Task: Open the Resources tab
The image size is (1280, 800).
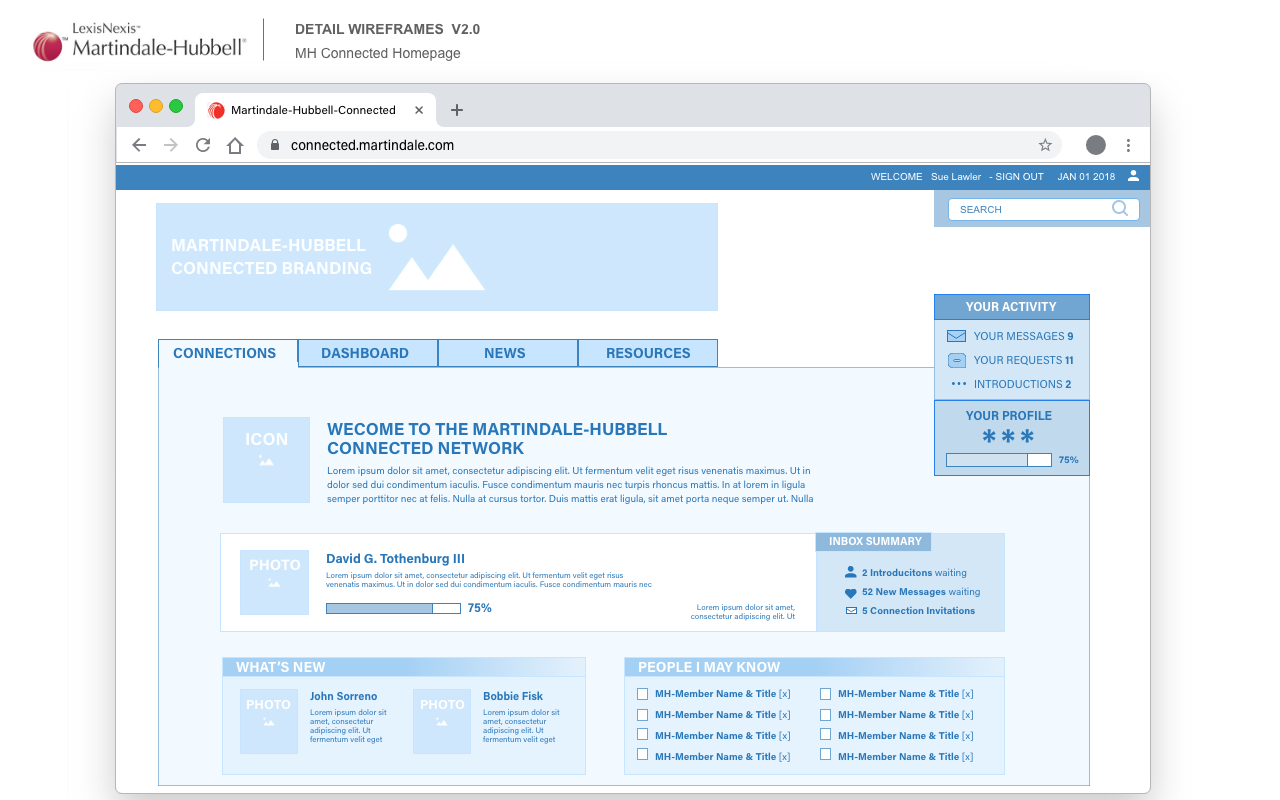Action: pos(648,353)
